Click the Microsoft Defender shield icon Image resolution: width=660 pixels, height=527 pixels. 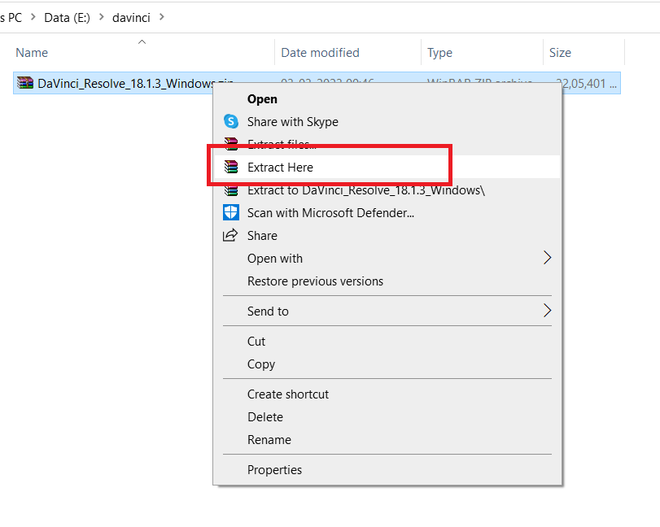[x=231, y=212]
